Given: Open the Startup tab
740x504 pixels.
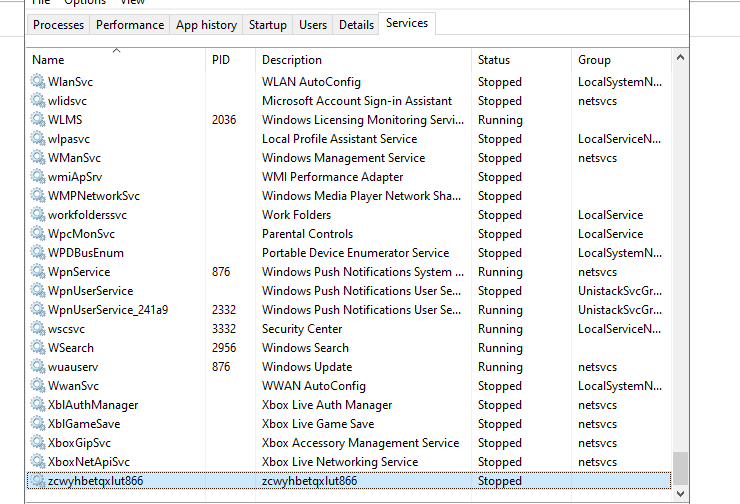Looking at the screenshot, I should click(x=267, y=25).
